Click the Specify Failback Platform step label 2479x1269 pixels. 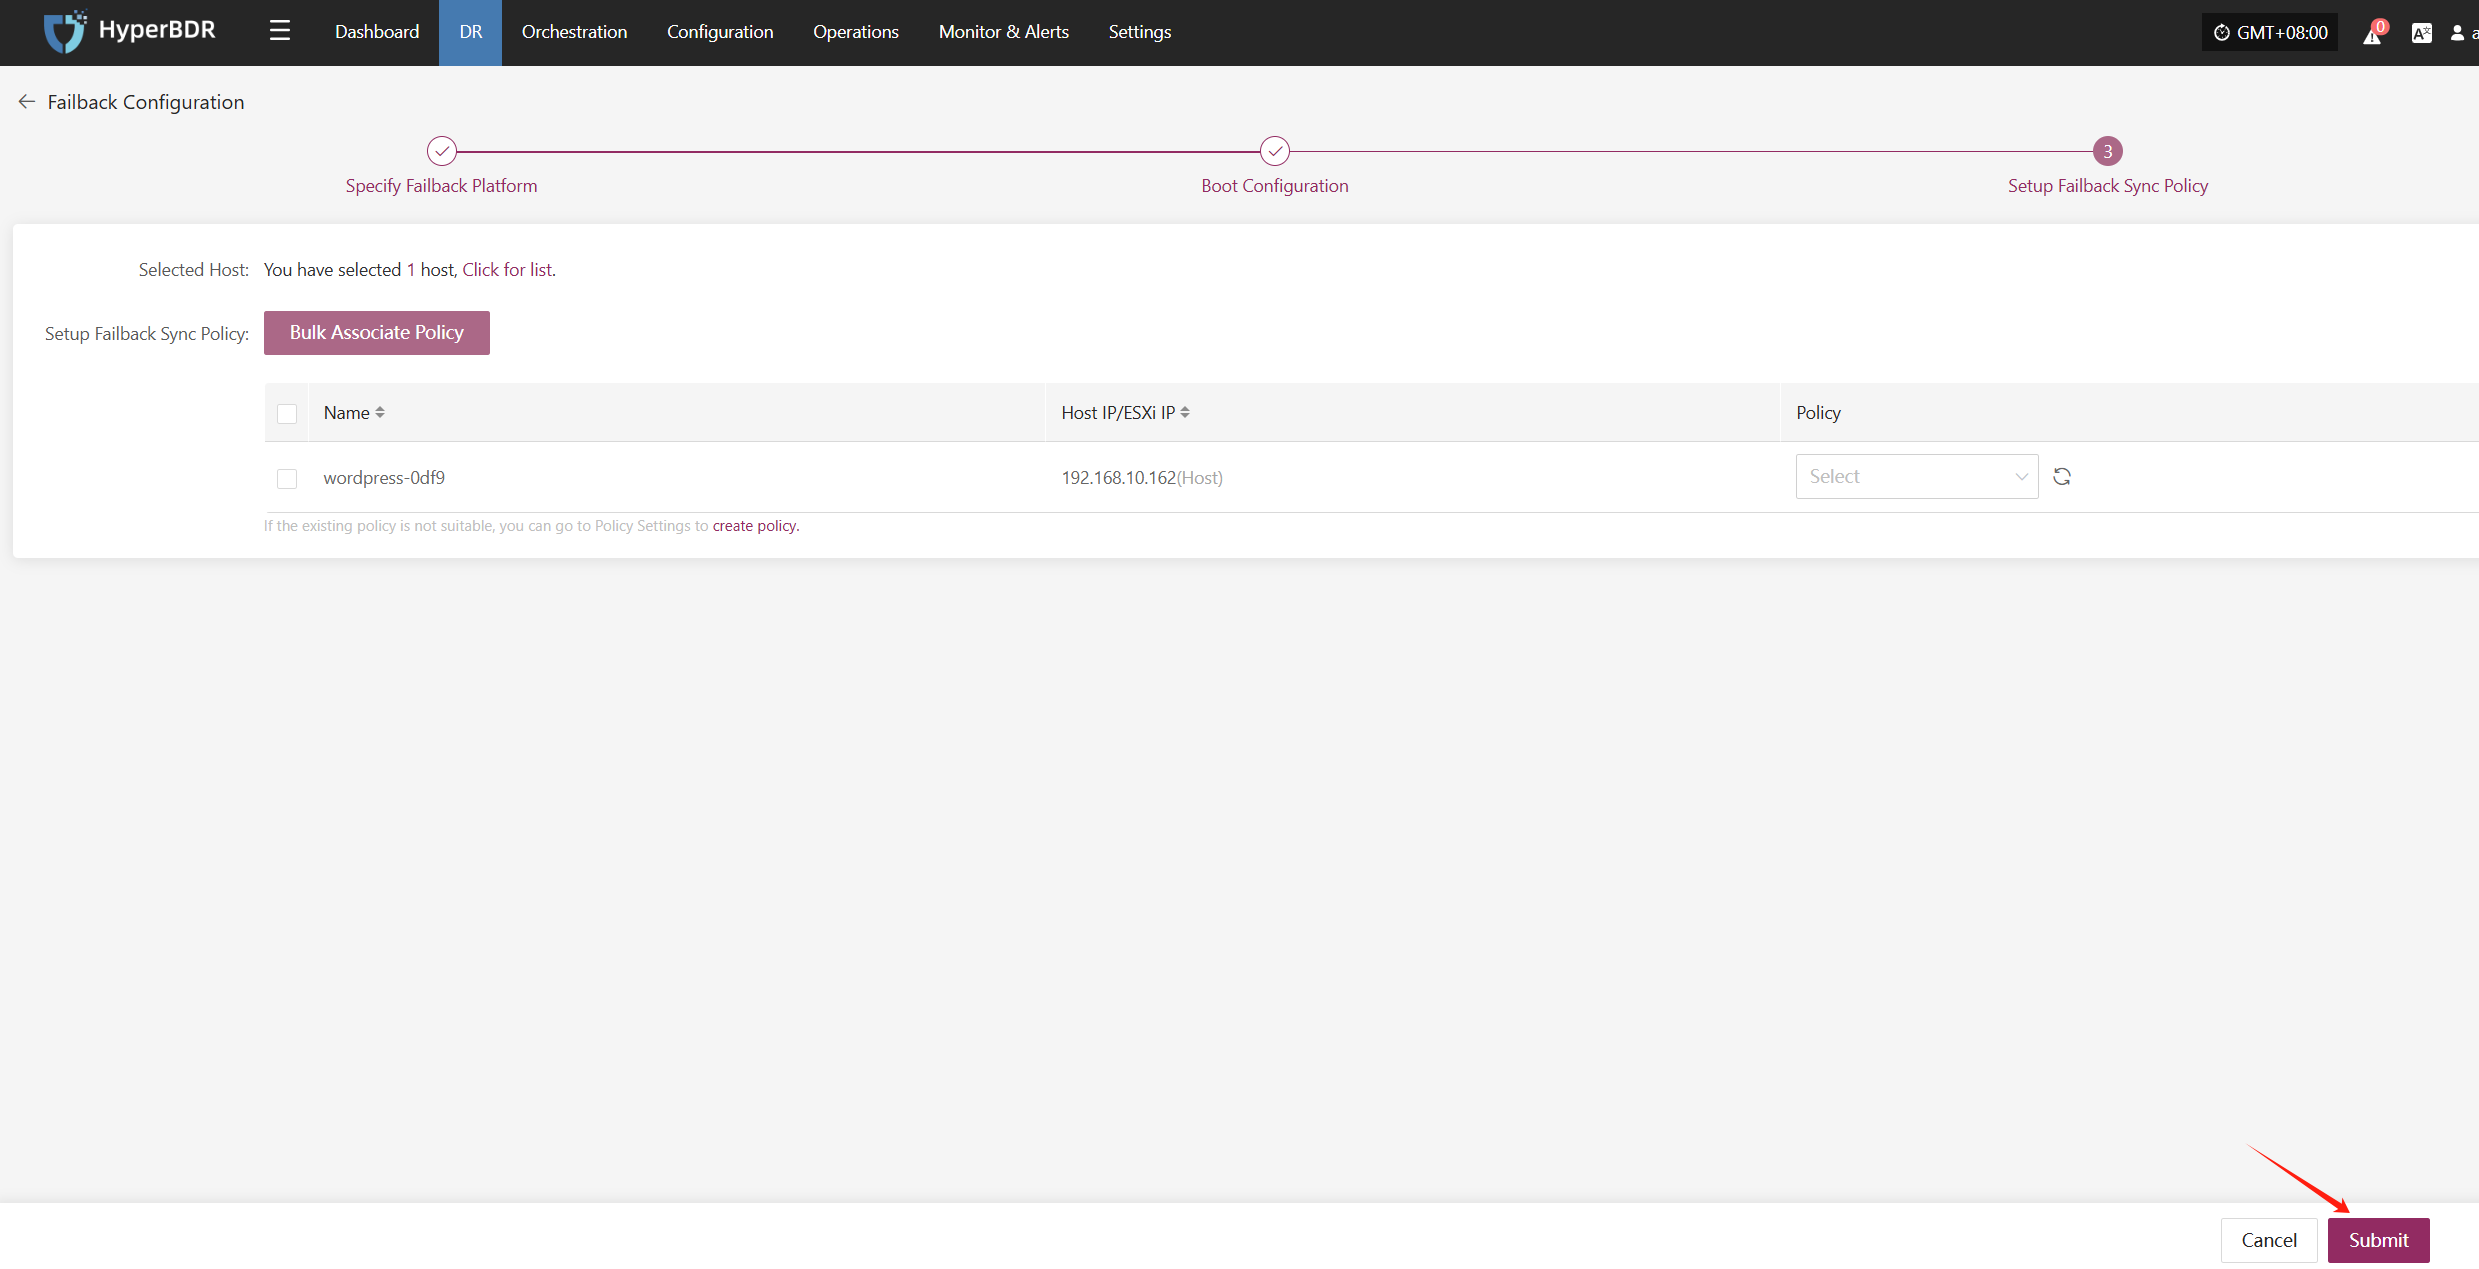click(x=442, y=186)
